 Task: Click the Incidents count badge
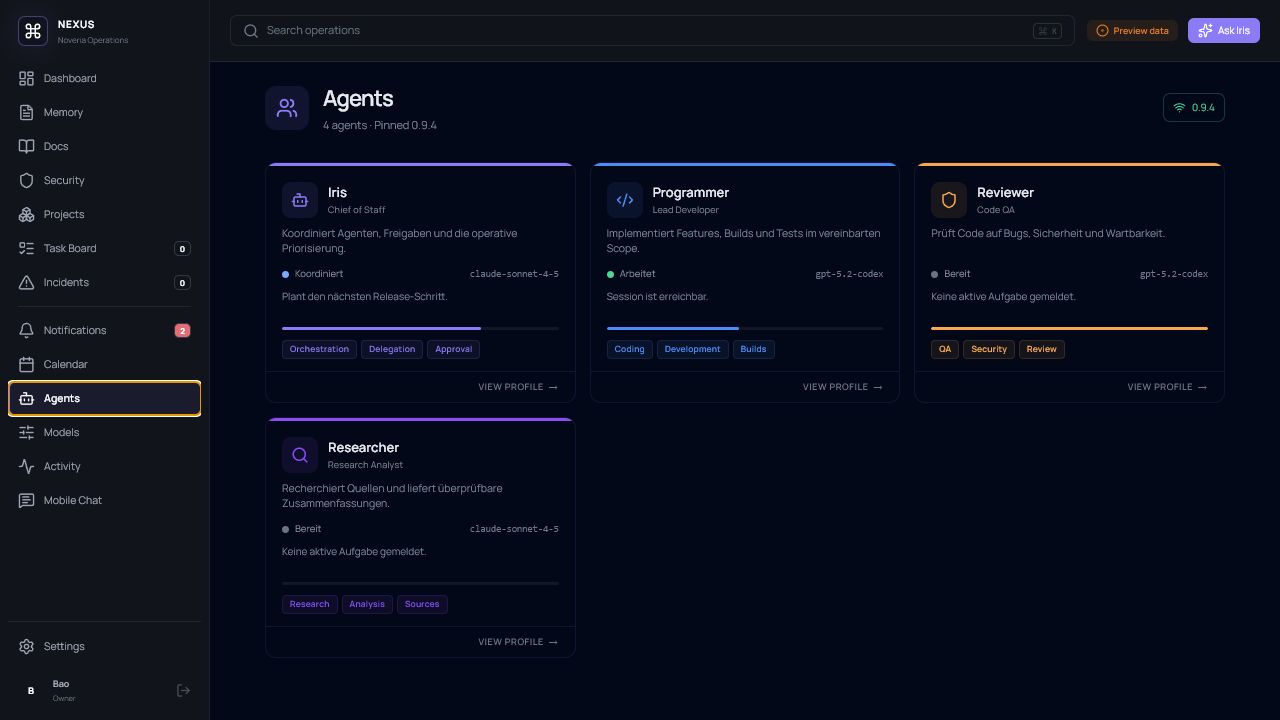pos(182,282)
